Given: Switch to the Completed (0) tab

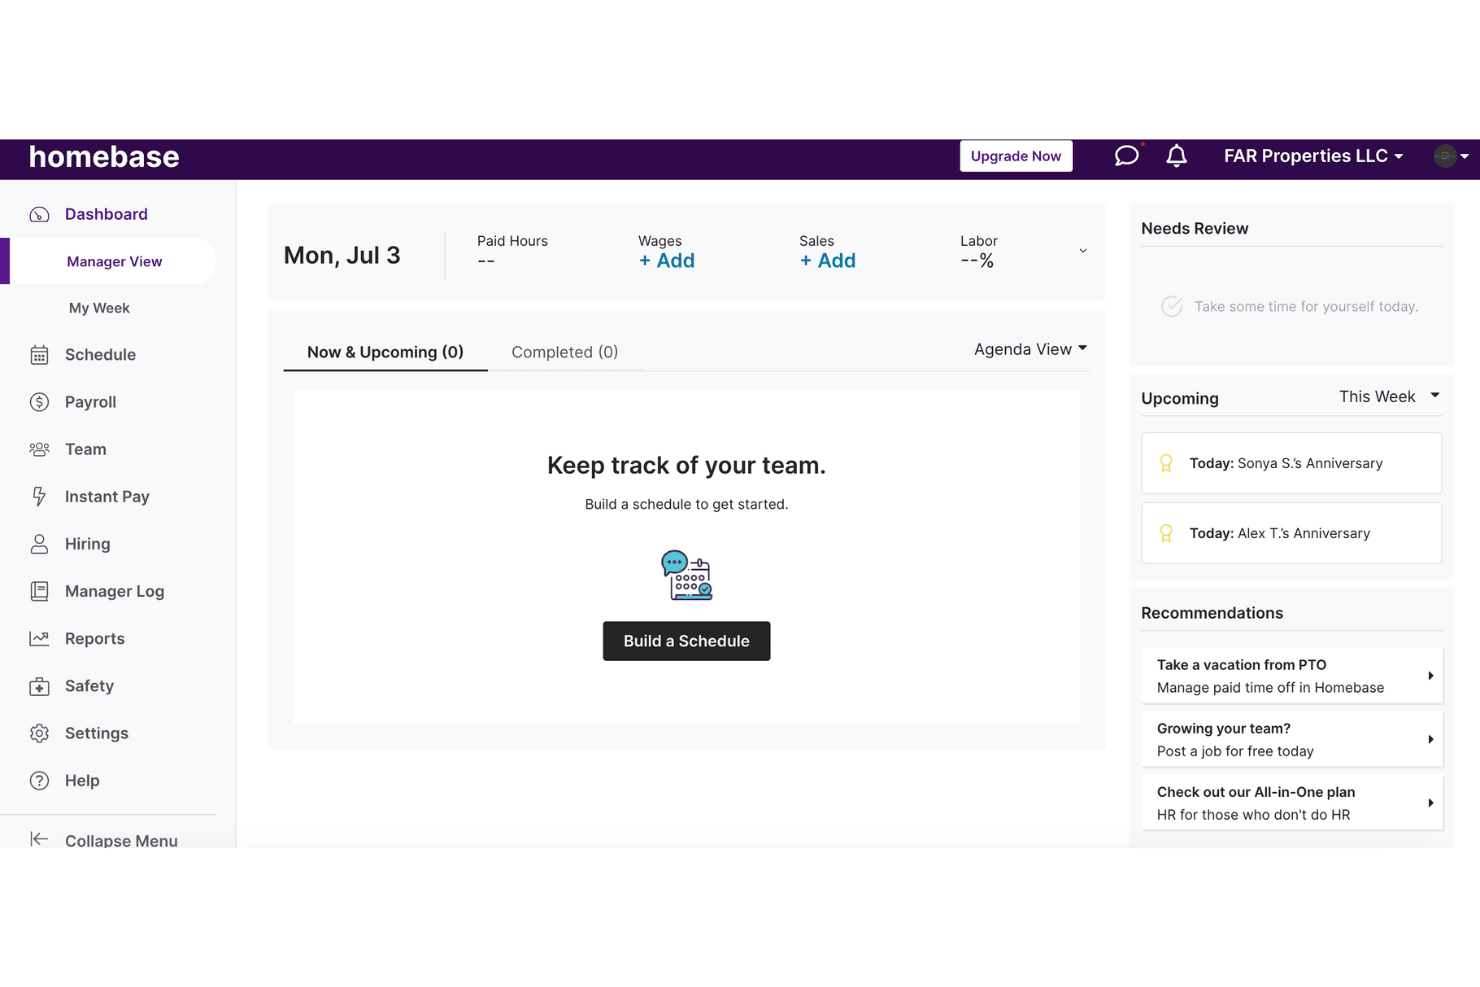Looking at the screenshot, I should tap(564, 352).
